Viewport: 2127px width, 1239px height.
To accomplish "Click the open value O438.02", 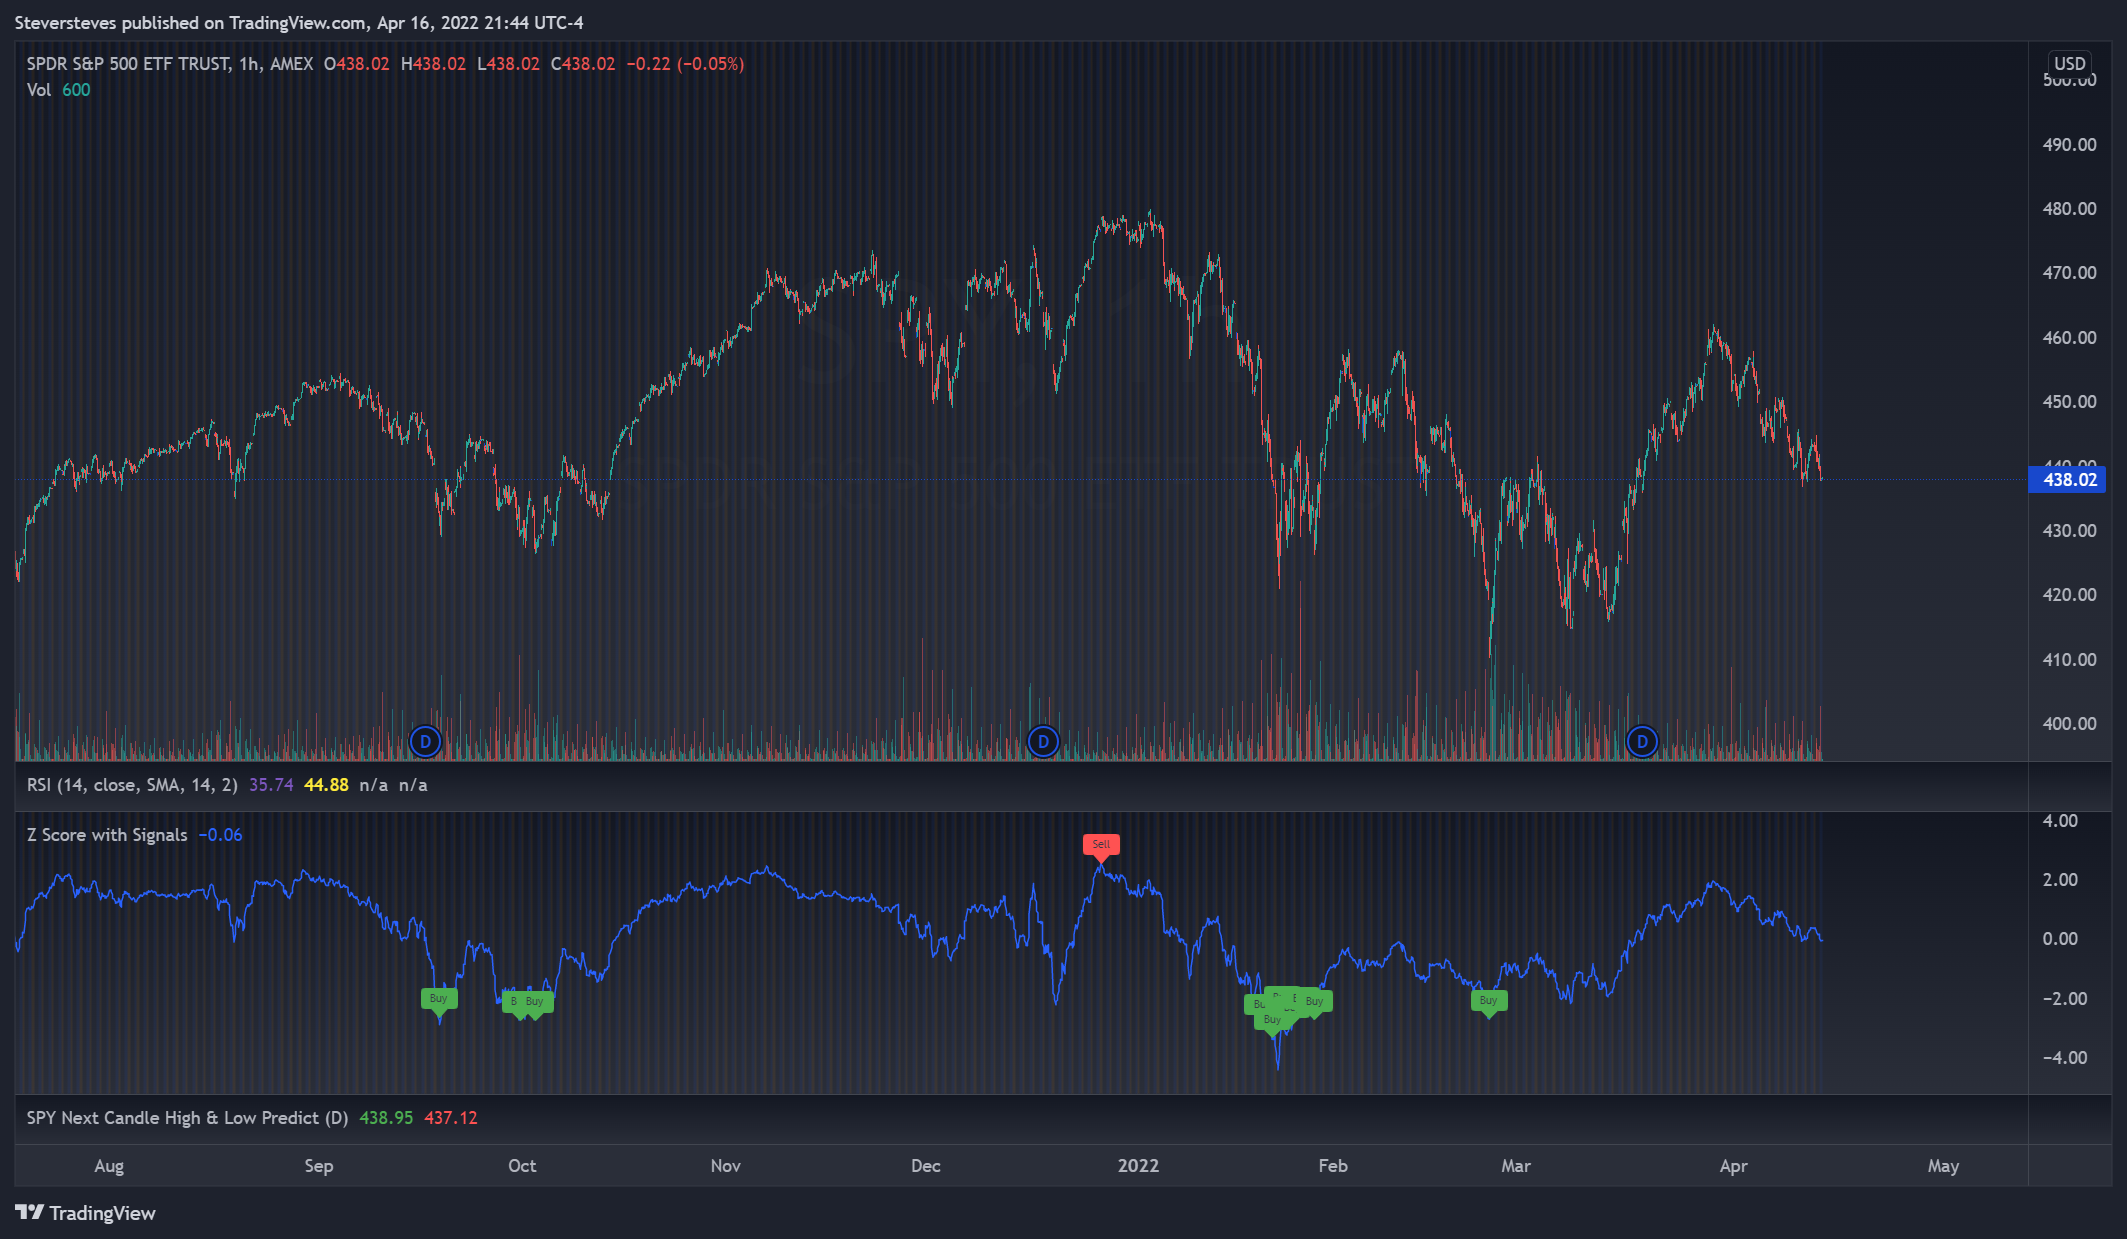I will point(357,64).
